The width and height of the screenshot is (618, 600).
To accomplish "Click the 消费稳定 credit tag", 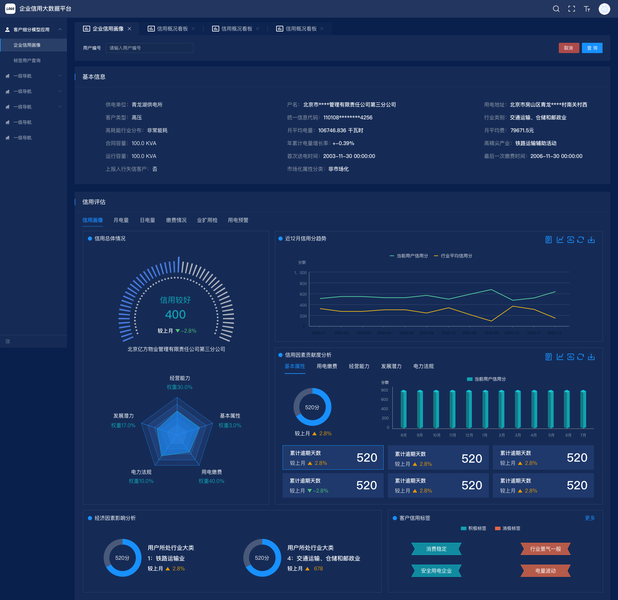I will coord(436,549).
